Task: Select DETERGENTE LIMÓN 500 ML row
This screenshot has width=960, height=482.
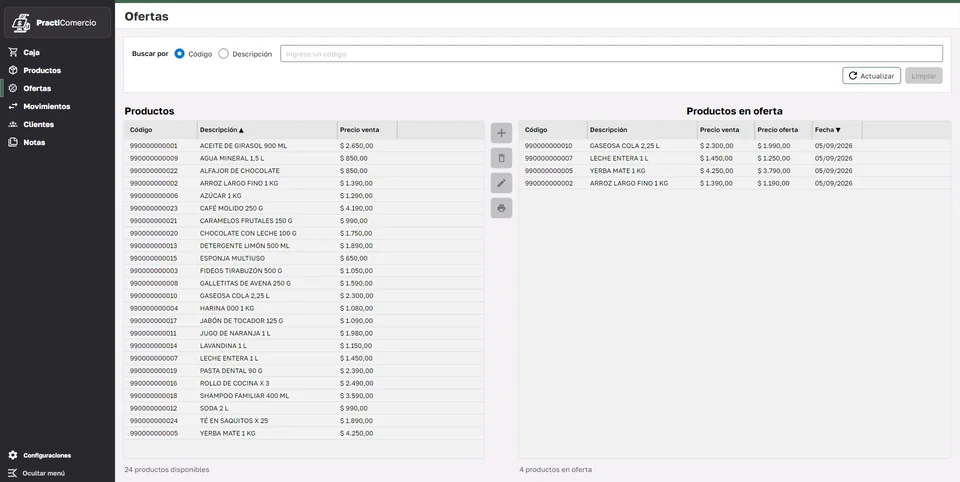Action: pos(304,246)
